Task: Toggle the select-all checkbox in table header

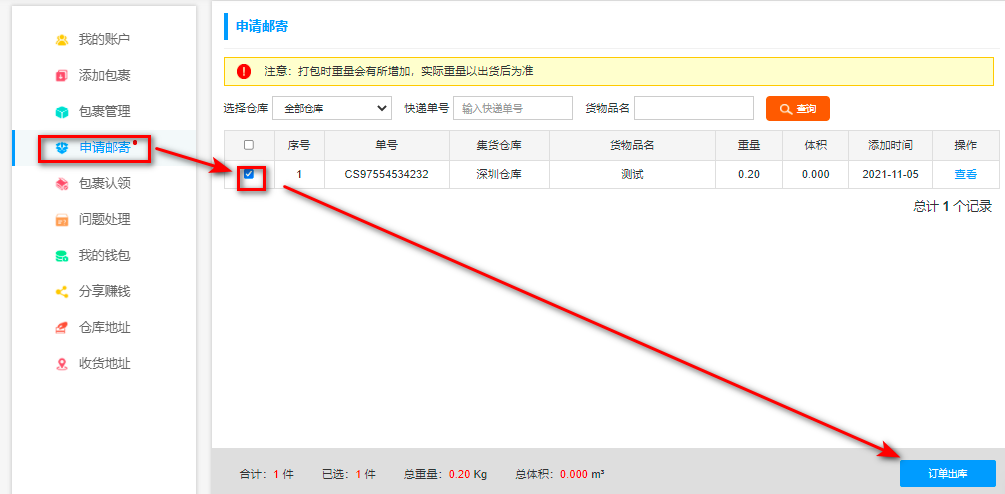Action: pos(249,145)
